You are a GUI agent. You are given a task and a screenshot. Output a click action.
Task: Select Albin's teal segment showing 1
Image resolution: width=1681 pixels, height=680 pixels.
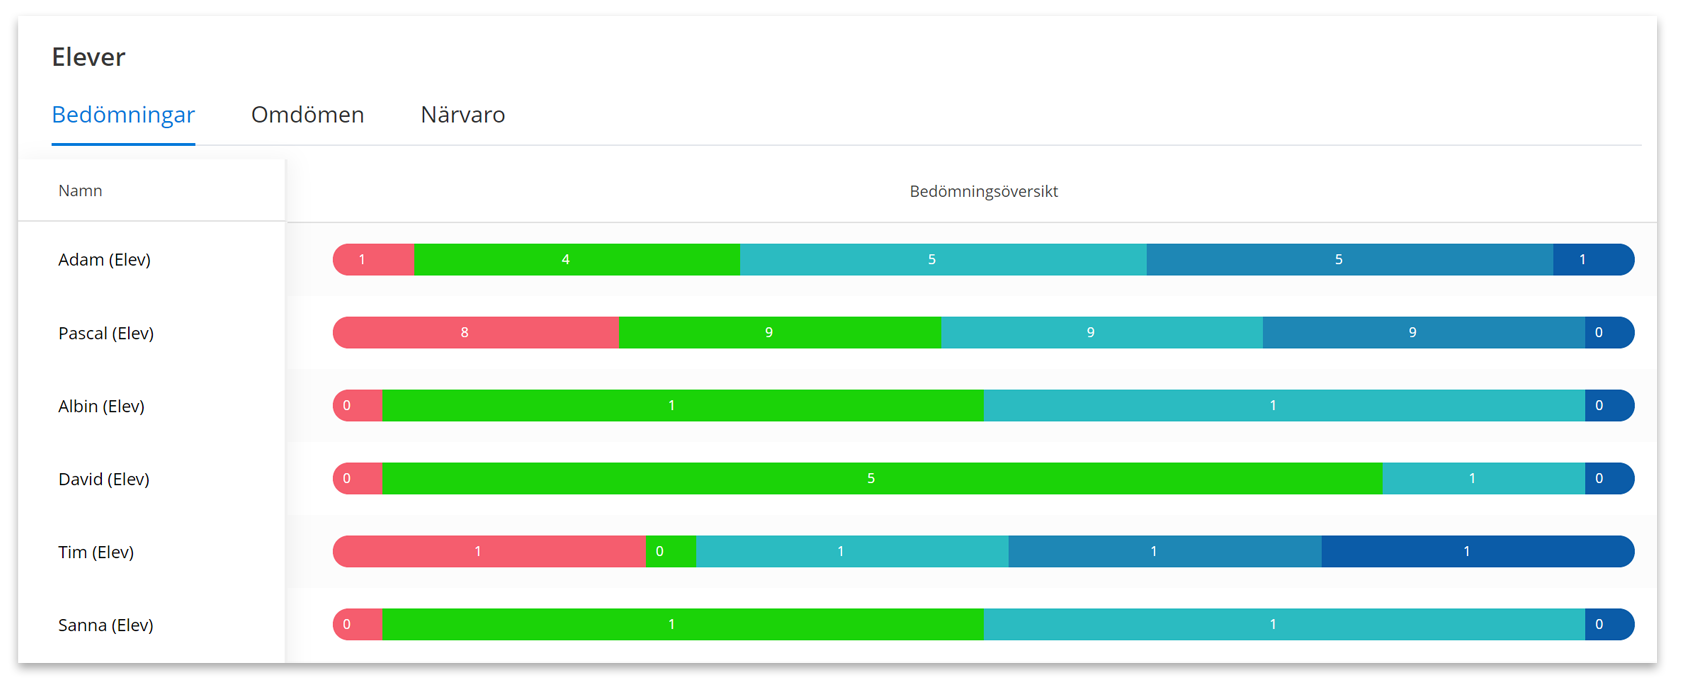click(1284, 405)
